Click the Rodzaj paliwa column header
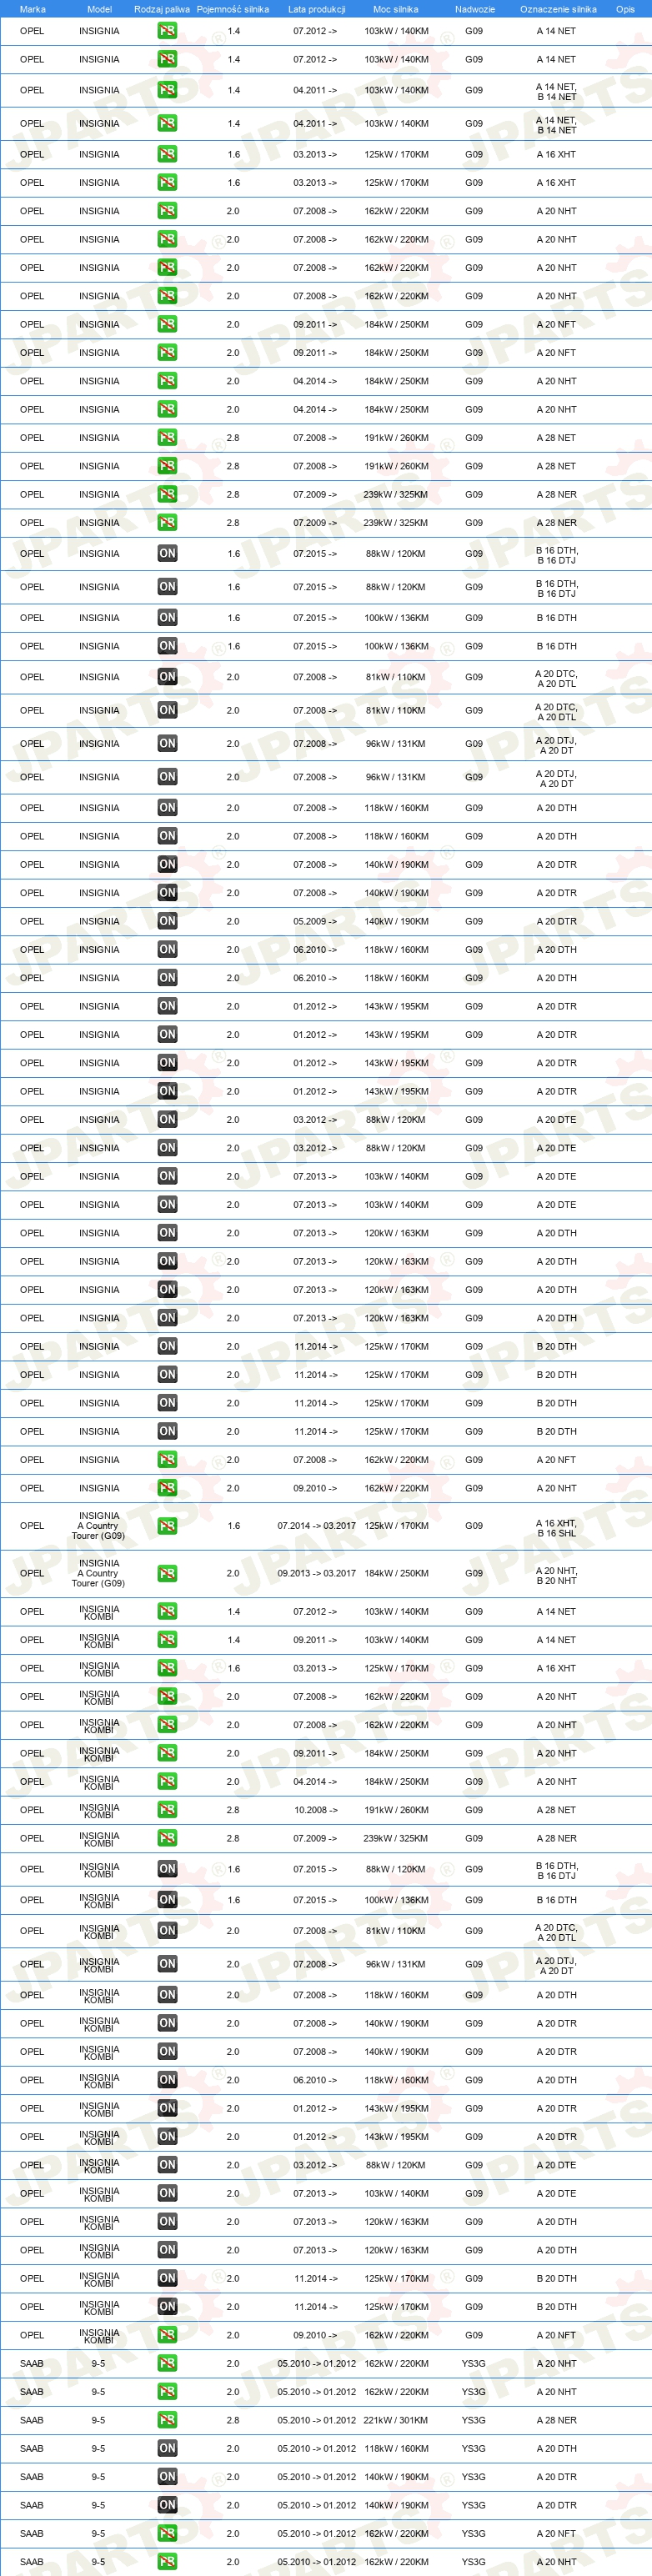 click(162, 9)
